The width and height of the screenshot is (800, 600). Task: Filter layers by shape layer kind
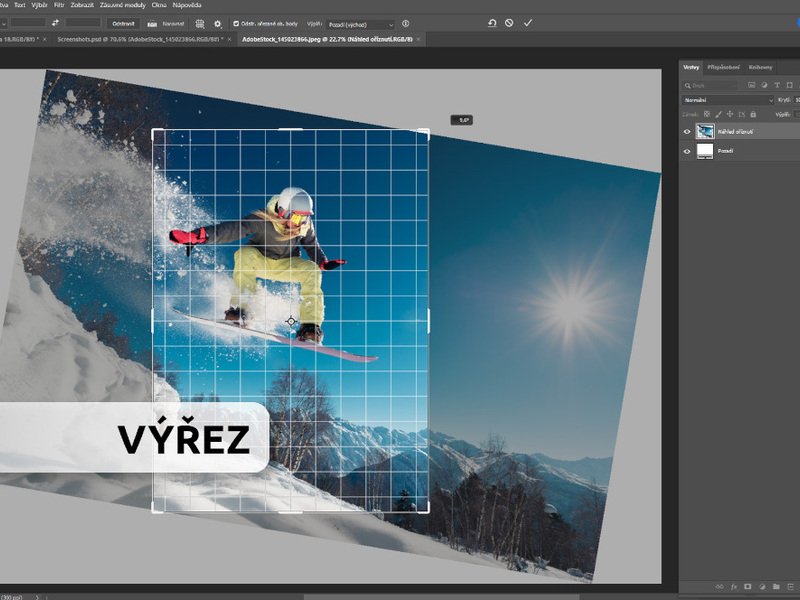790,85
